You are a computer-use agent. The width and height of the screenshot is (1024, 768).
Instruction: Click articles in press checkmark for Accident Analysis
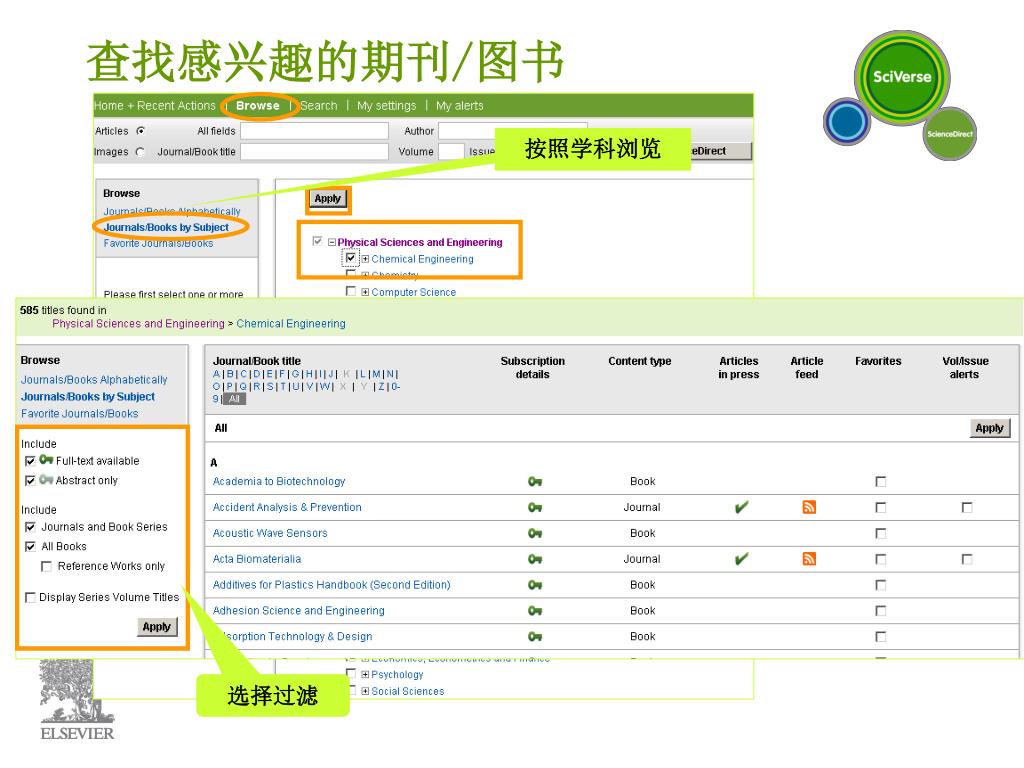click(740, 507)
